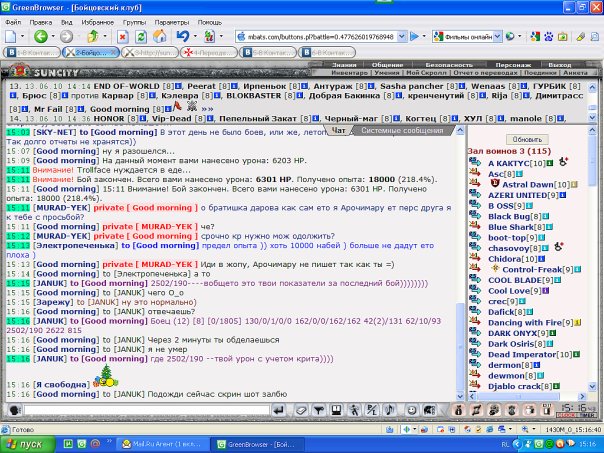Click the green Refresh page icon
The width and height of the screenshot is (604, 453).
click(x=141, y=37)
